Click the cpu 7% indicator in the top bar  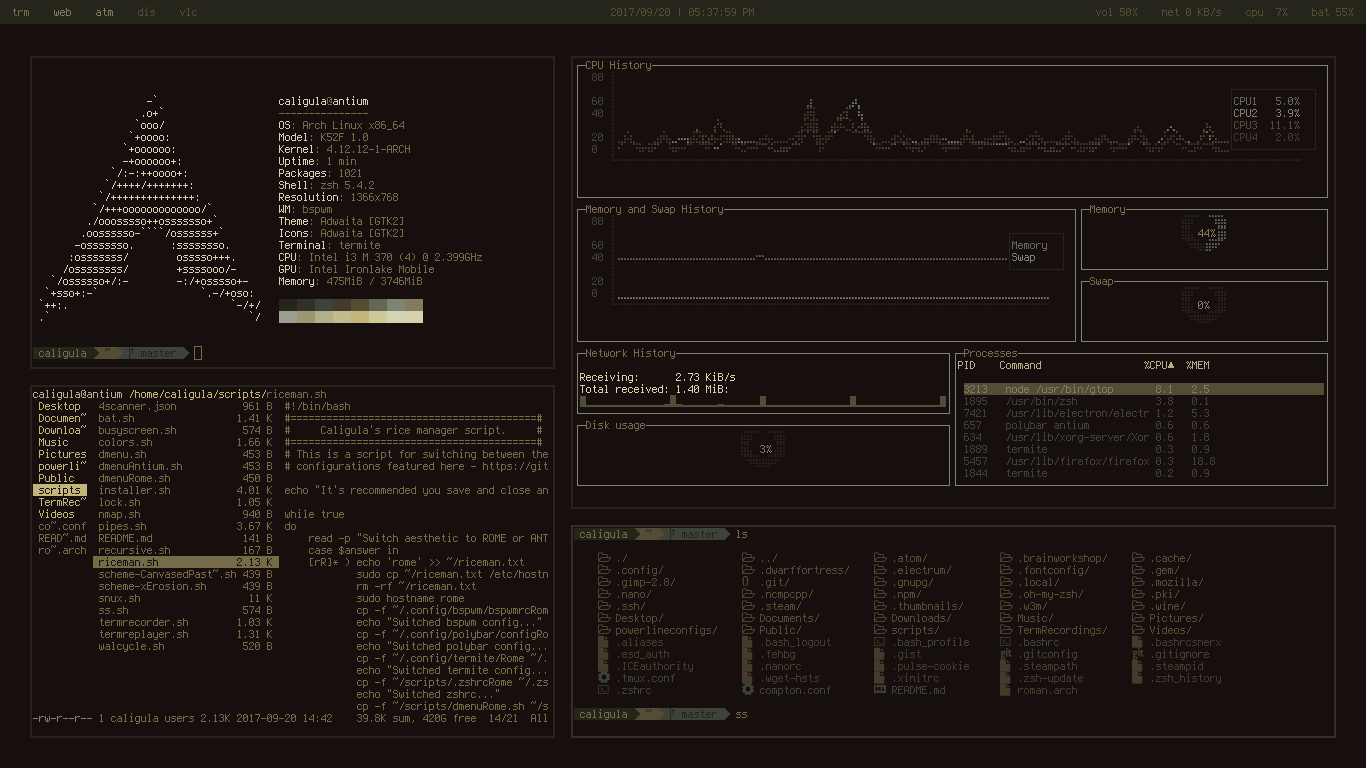tap(1266, 13)
